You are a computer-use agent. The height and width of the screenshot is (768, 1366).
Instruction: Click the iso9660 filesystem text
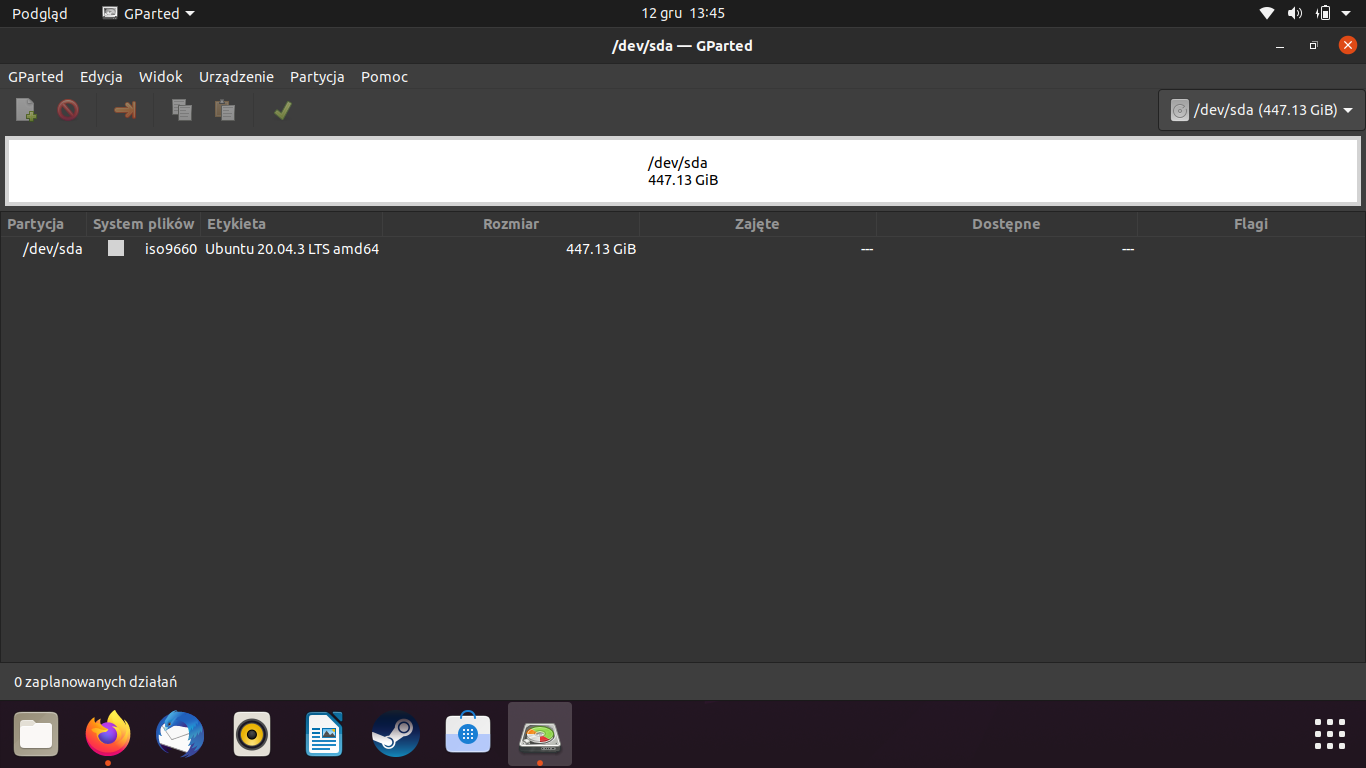click(x=171, y=249)
